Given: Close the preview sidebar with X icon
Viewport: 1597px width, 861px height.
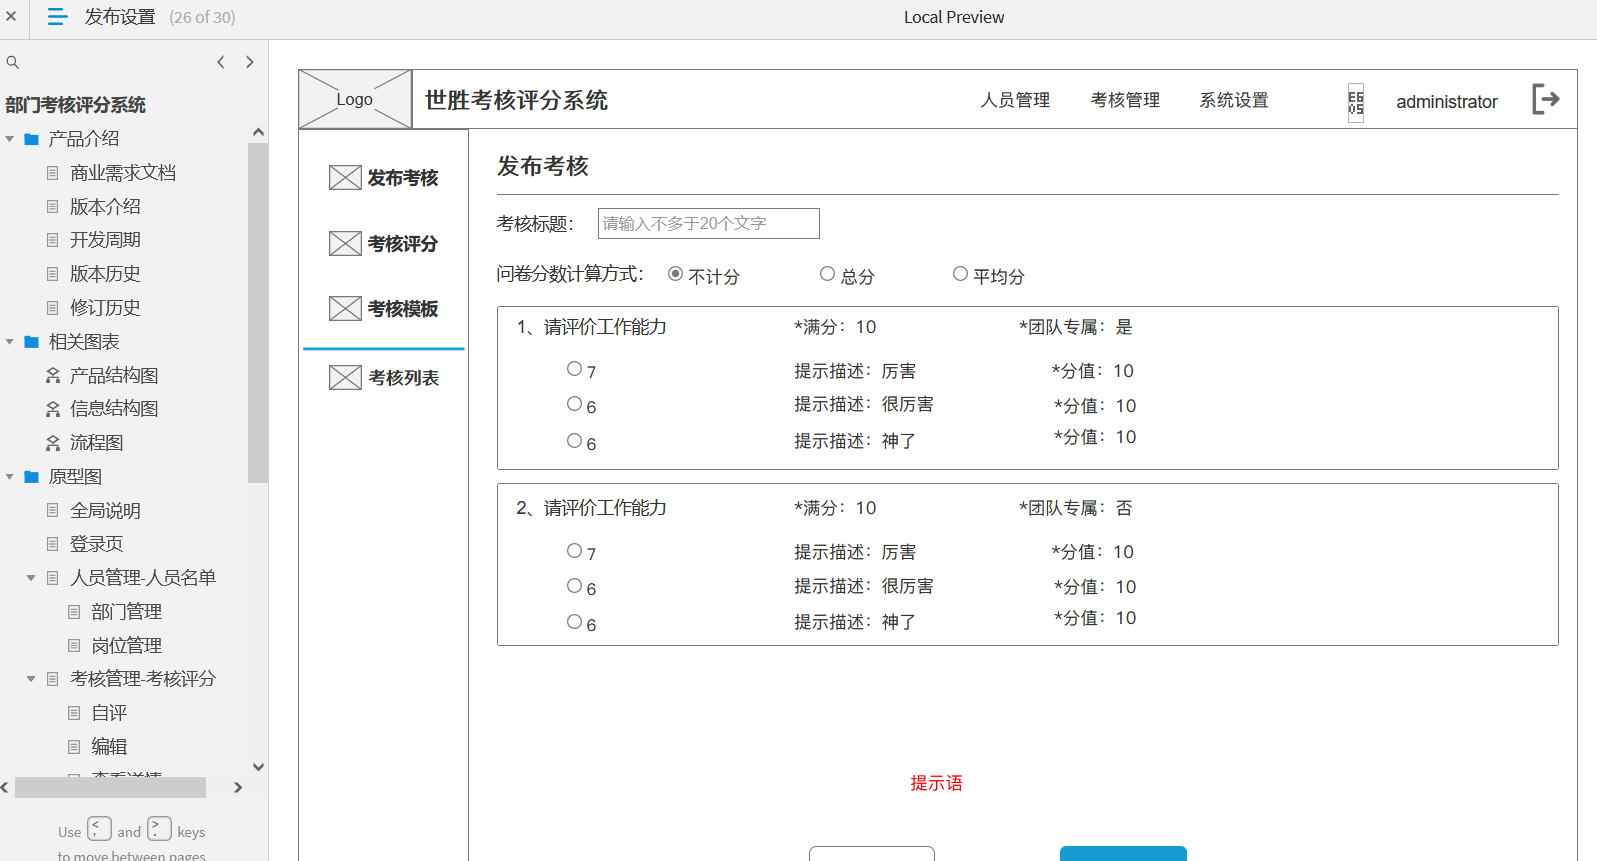Looking at the screenshot, I should pyautogui.click(x=11, y=16).
